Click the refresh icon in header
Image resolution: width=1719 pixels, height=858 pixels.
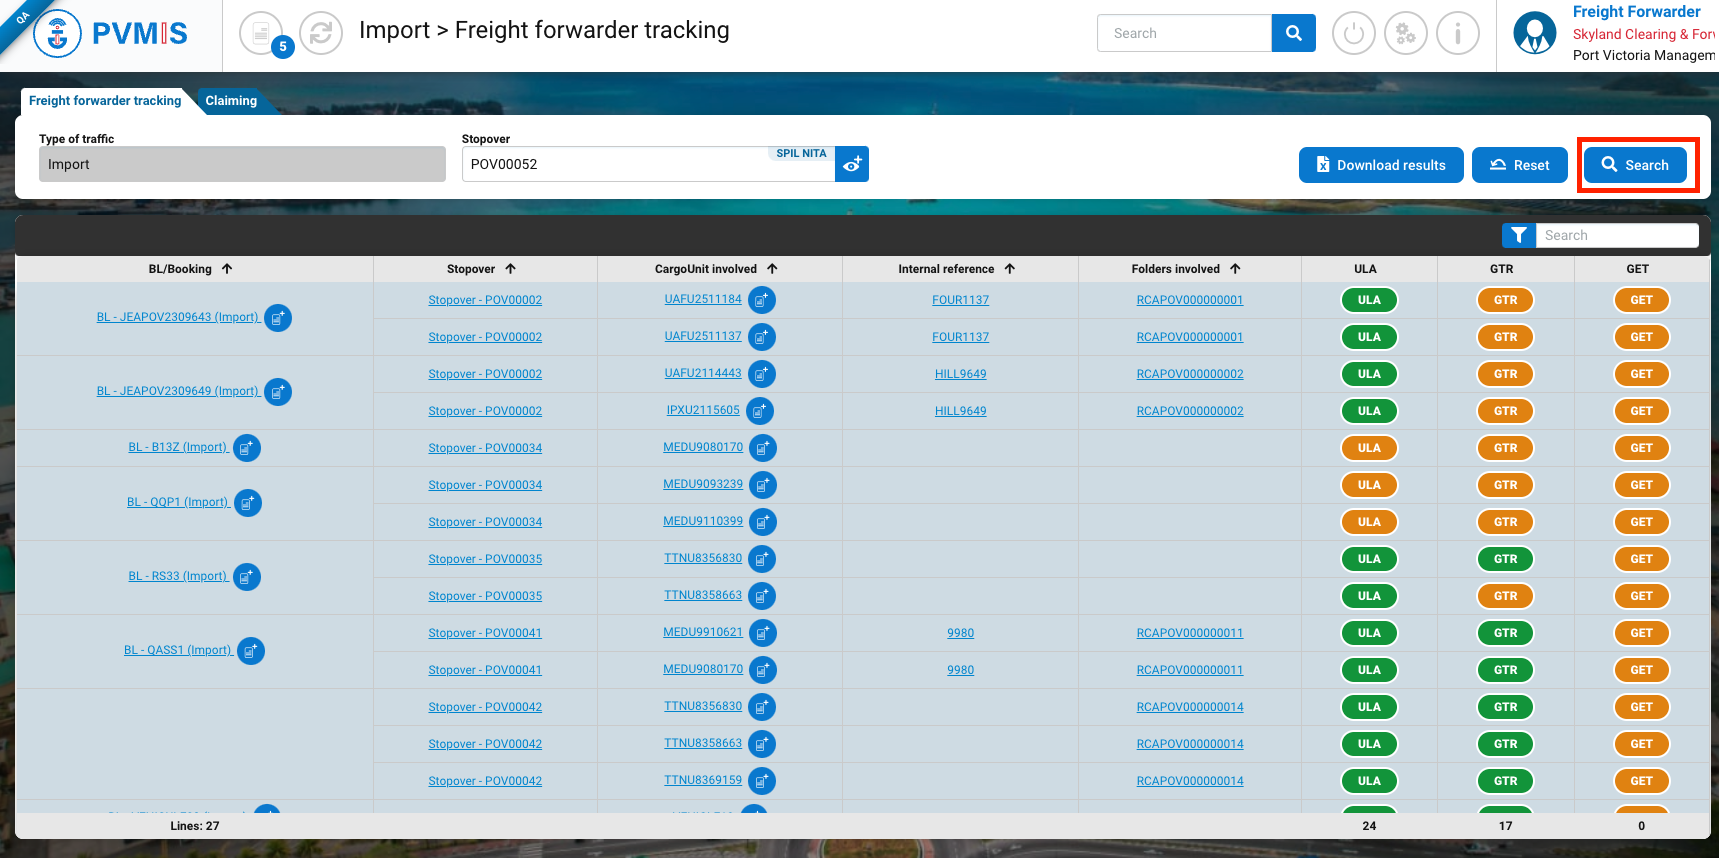[321, 34]
